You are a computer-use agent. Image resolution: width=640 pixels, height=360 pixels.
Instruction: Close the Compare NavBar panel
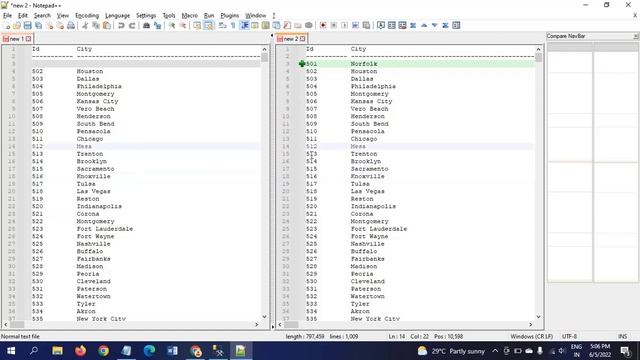click(x=636, y=36)
